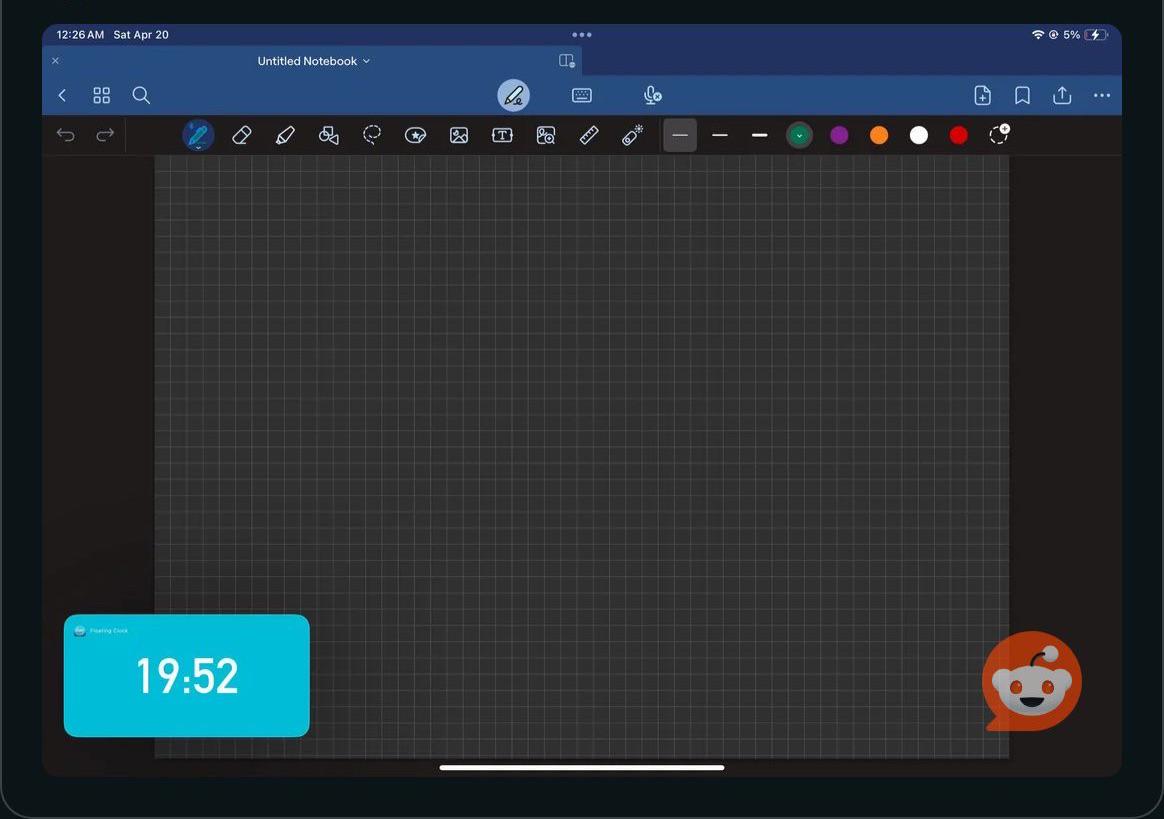Switch to pen writing mode
Viewport: 1164px width, 819px height.
(x=513, y=94)
